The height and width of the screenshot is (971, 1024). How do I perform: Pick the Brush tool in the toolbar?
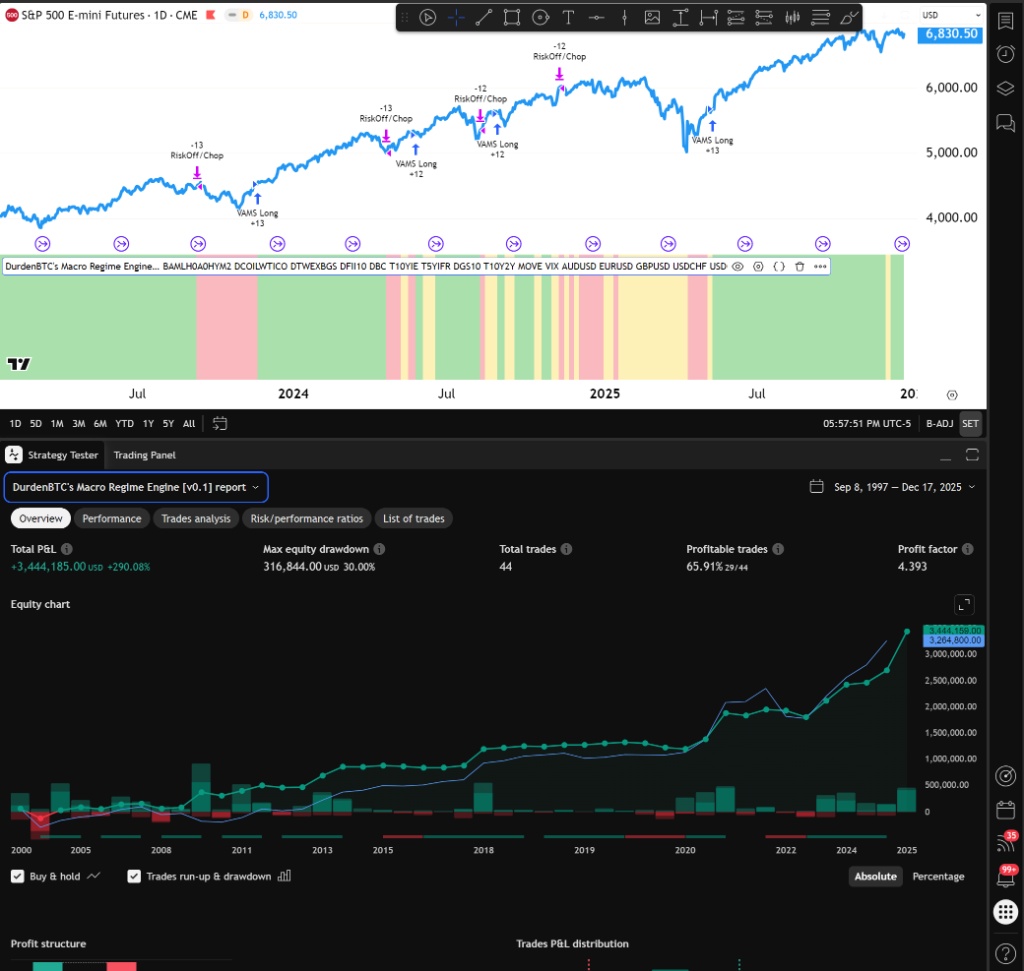click(849, 17)
